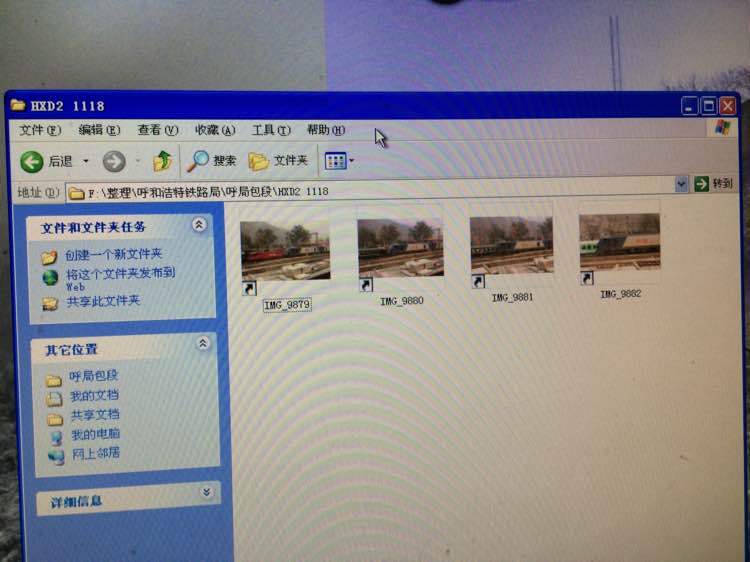Open 共享文档 link
This screenshot has width=750, height=562.
95,415
